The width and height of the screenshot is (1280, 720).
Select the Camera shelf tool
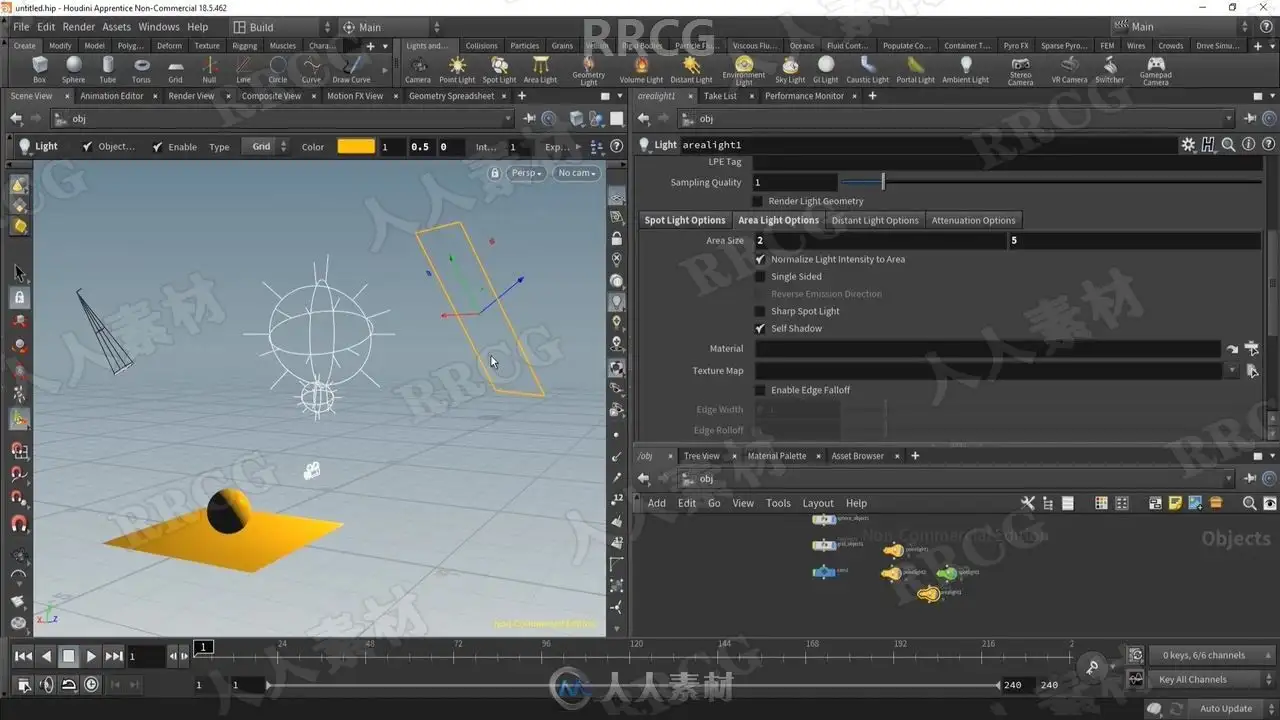[x=418, y=68]
